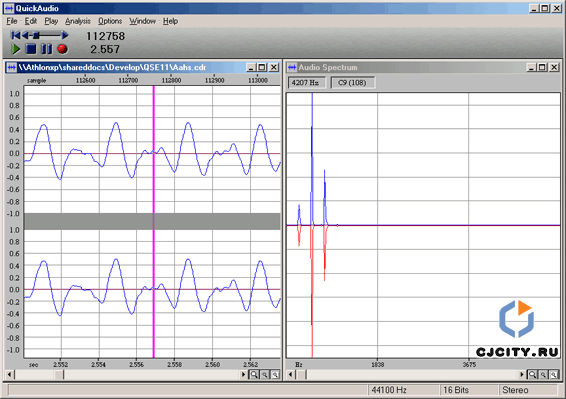This screenshot has width=566, height=399.
Task: Click the time value 2.557
Action: [x=105, y=49]
